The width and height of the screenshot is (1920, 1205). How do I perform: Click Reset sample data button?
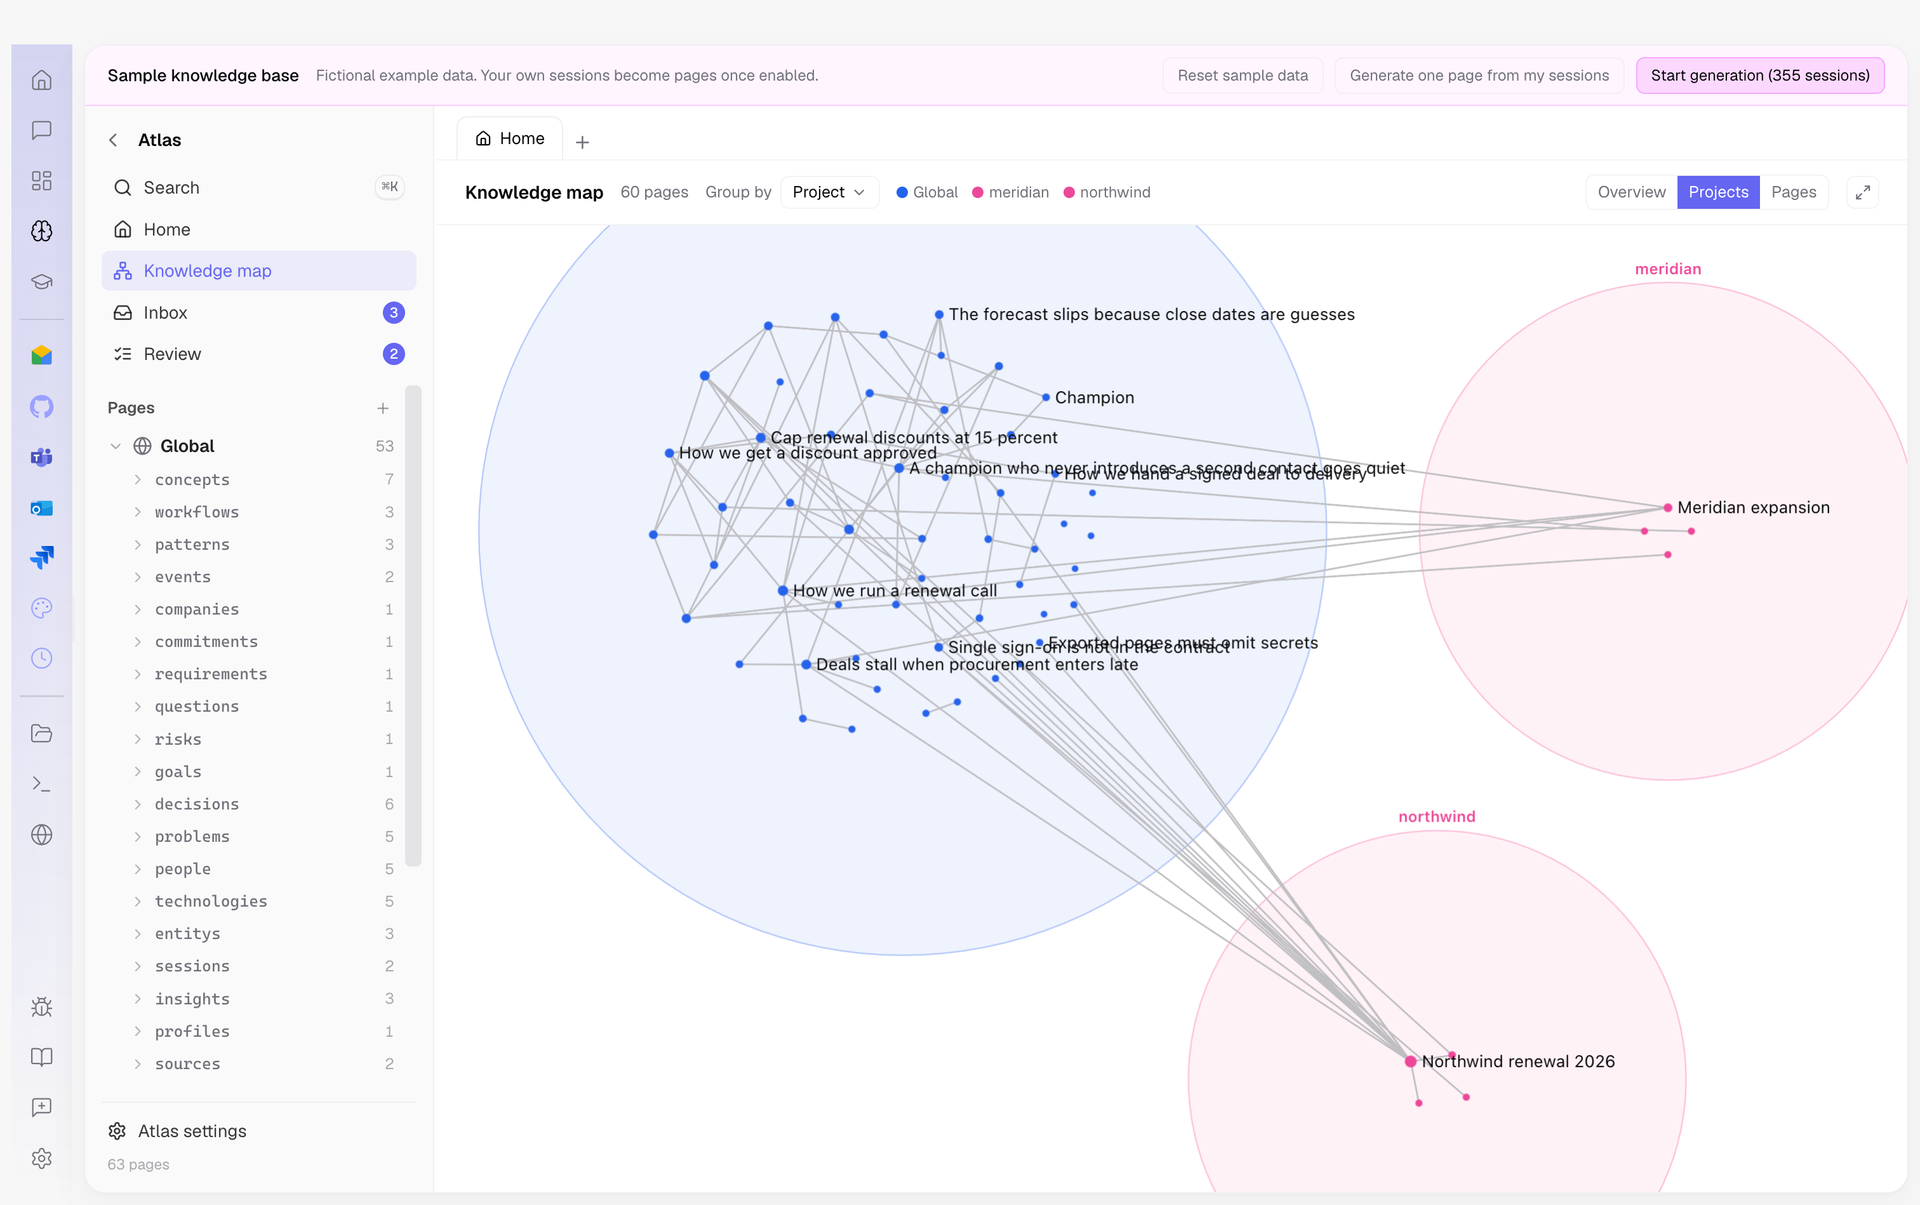(x=1243, y=75)
